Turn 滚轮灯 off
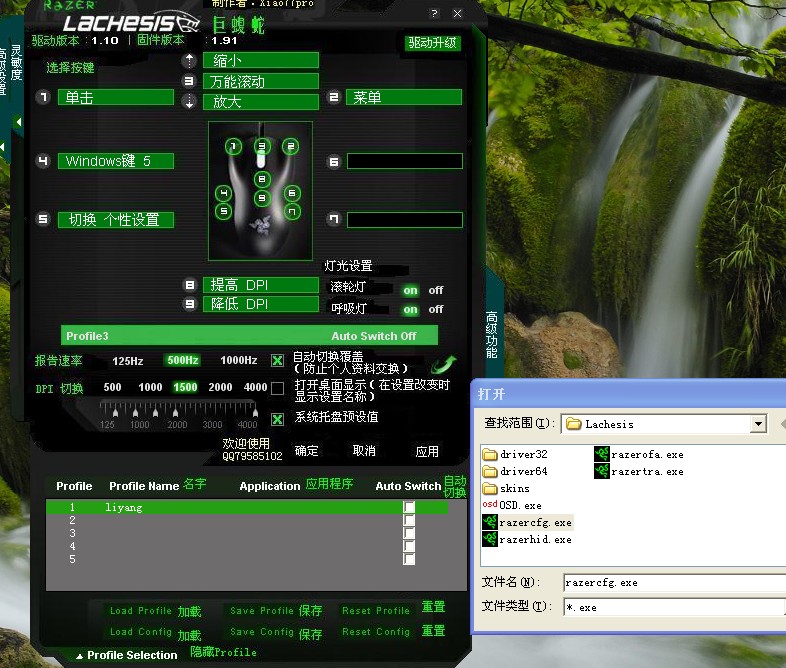Image resolution: width=786 pixels, height=668 pixels. pyautogui.click(x=436, y=290)
